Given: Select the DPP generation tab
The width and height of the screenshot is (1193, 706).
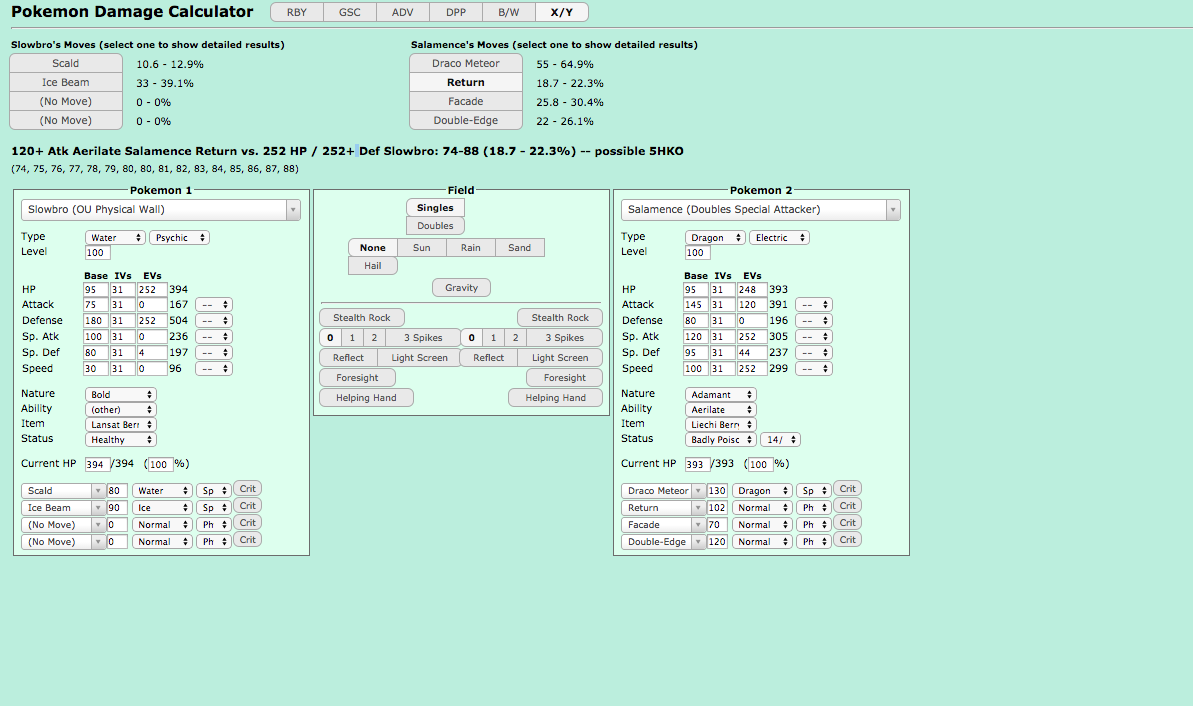Looking at the screenshot, I should tap(456, 12).
